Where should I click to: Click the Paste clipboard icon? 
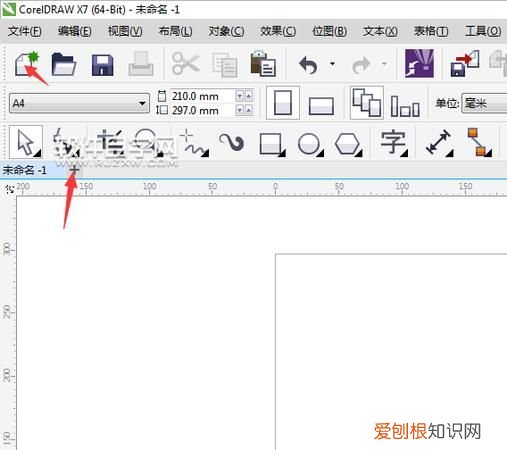coord(263,63)
